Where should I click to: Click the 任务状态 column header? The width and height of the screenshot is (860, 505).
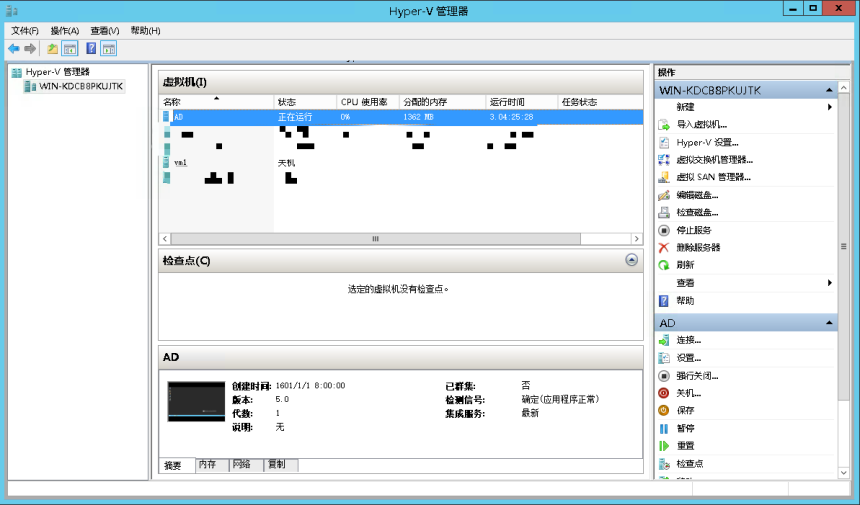coord(600,102)
